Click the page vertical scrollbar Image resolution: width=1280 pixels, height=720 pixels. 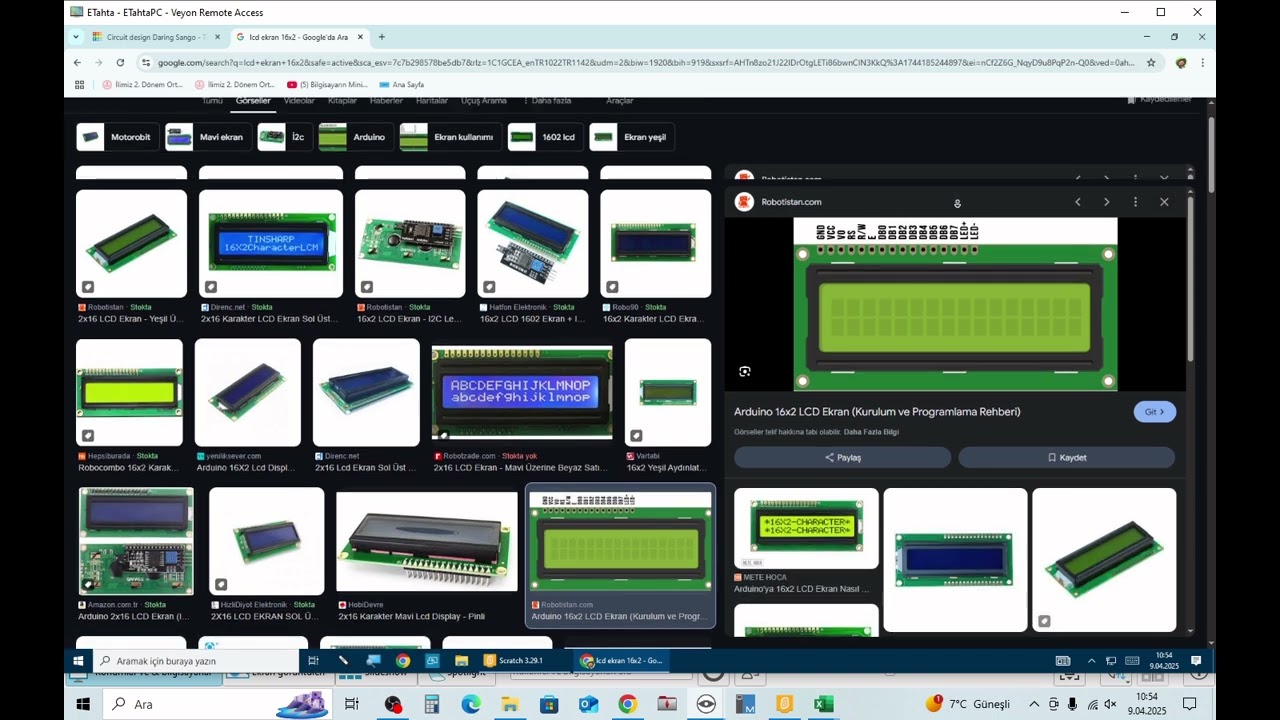click(1211, 155)
